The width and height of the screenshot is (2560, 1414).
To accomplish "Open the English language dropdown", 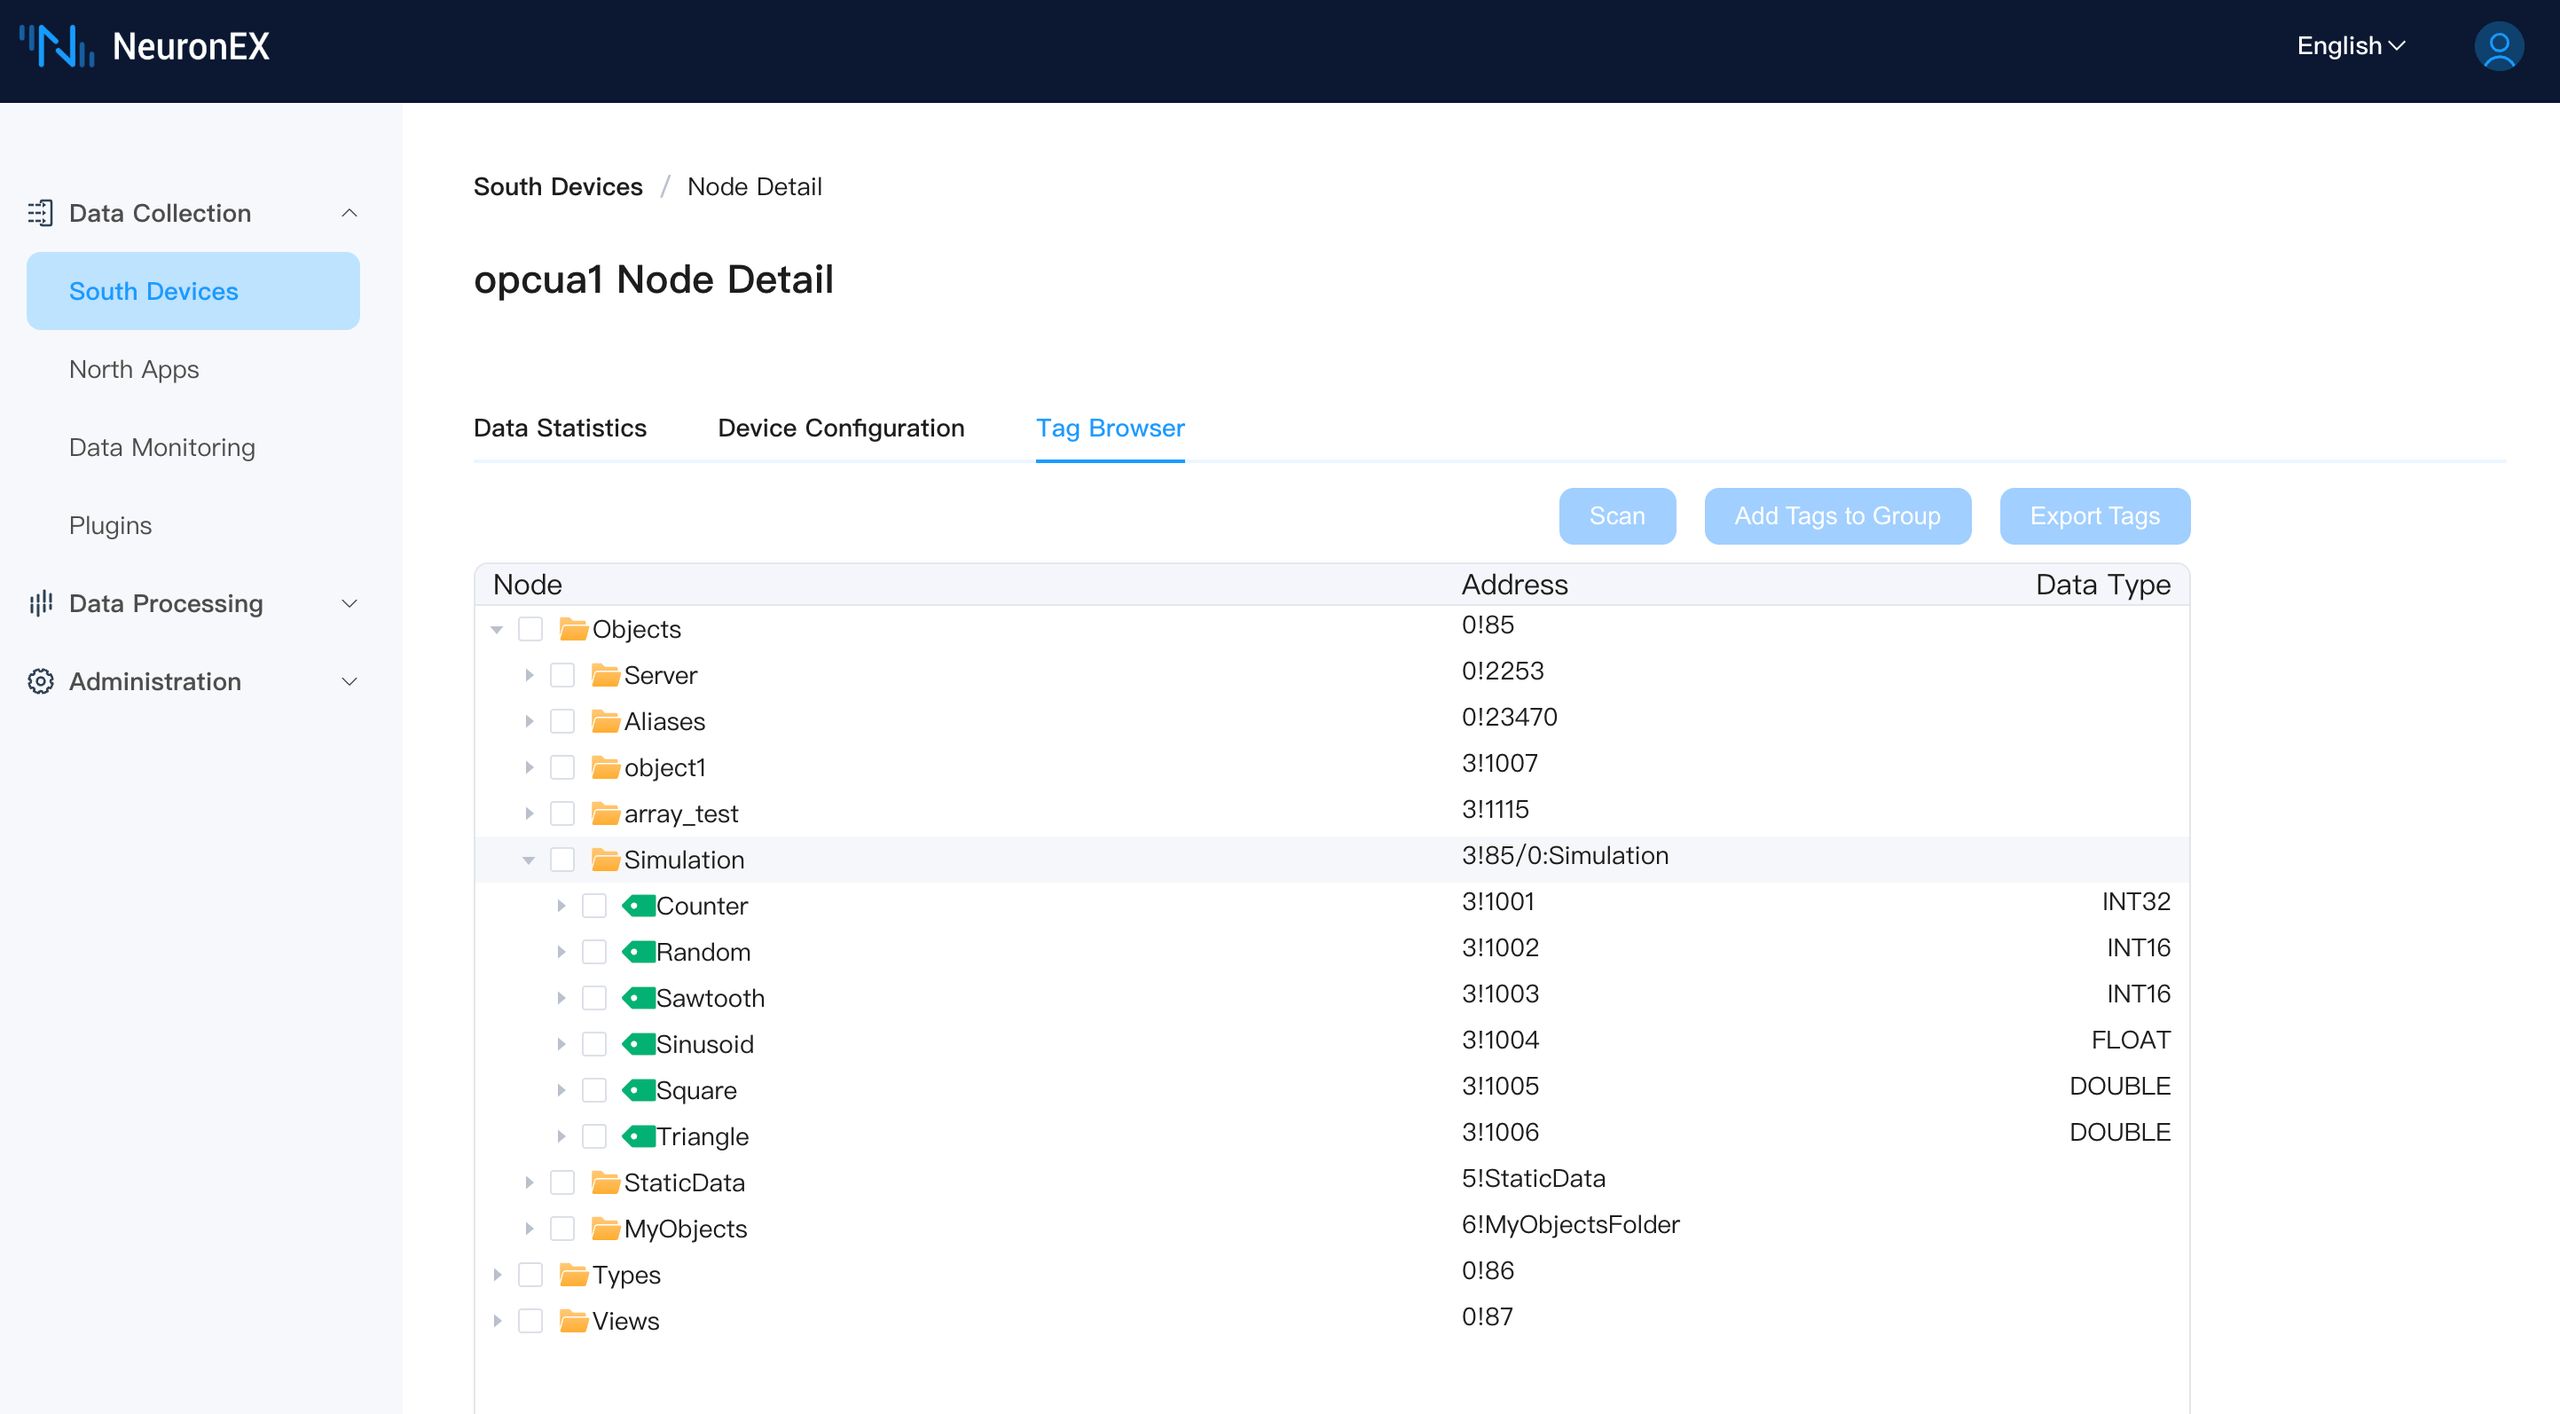I will pos(2348,46).
